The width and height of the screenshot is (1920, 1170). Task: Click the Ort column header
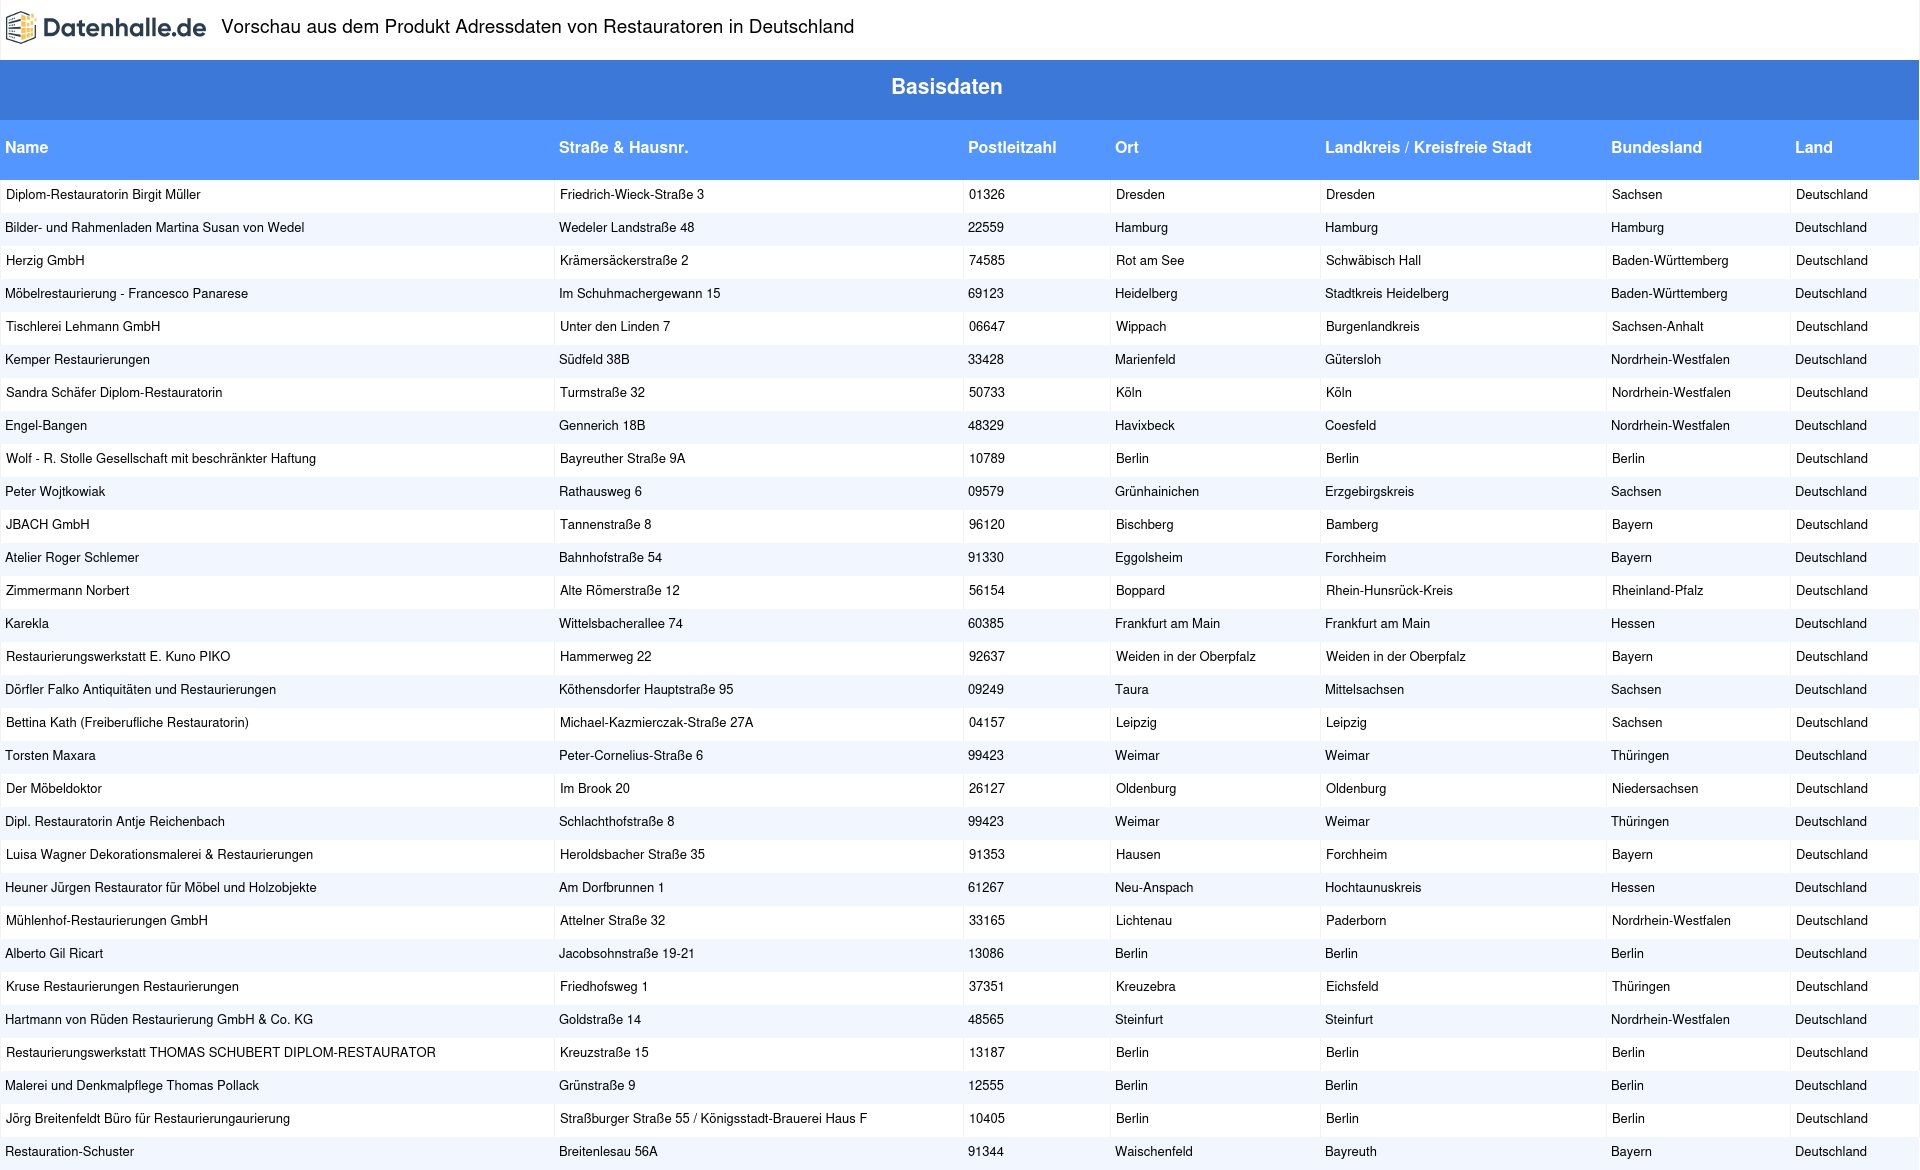click(x=1127, y=147)
